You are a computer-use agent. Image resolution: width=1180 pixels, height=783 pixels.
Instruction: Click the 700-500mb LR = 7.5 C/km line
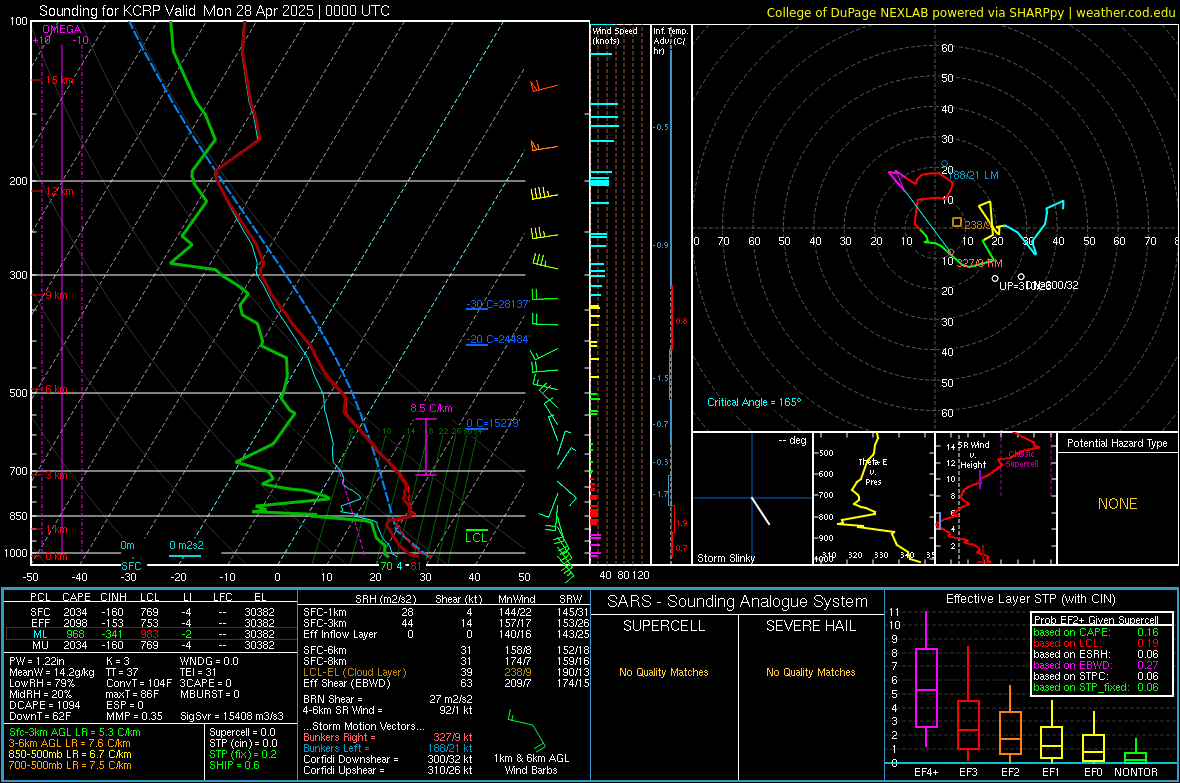click(x=70, y=765)
